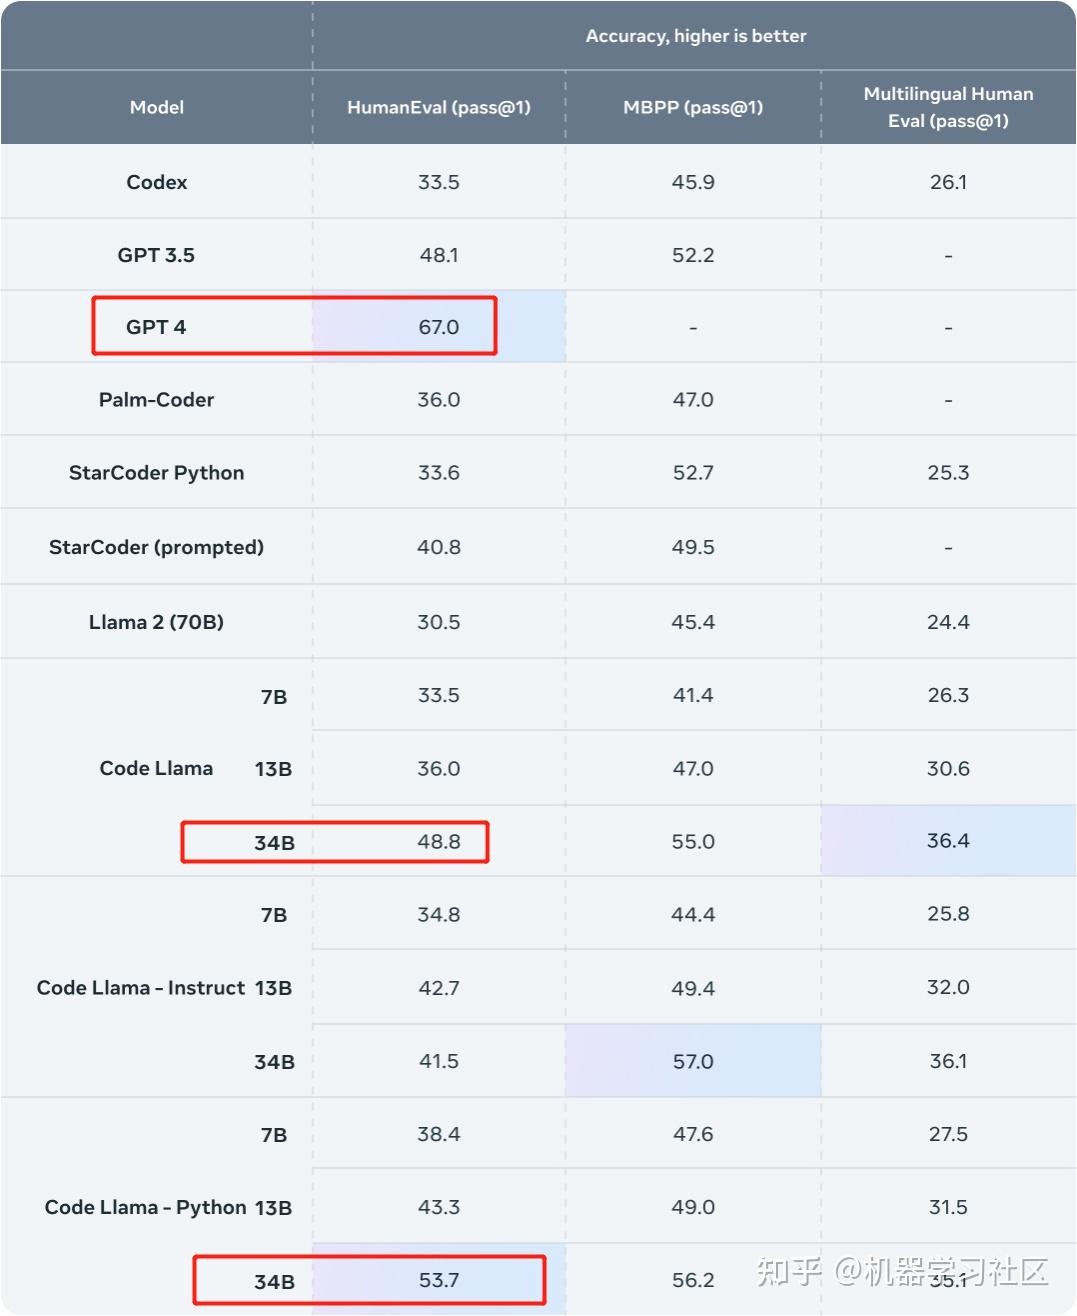Select the 44.4 MBPP value
Viewport: 1077px width, 1316px height.
693,915
